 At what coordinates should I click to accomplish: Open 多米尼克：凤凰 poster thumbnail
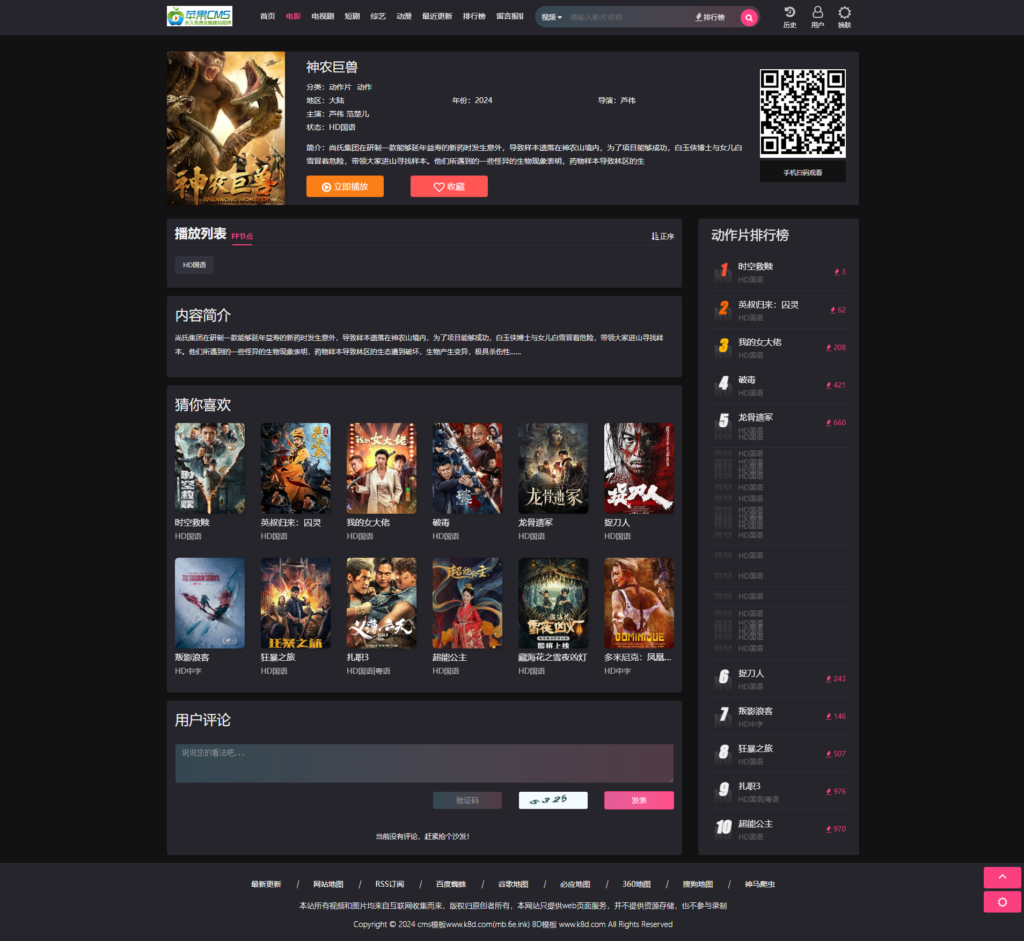click(x=639, y=603)
